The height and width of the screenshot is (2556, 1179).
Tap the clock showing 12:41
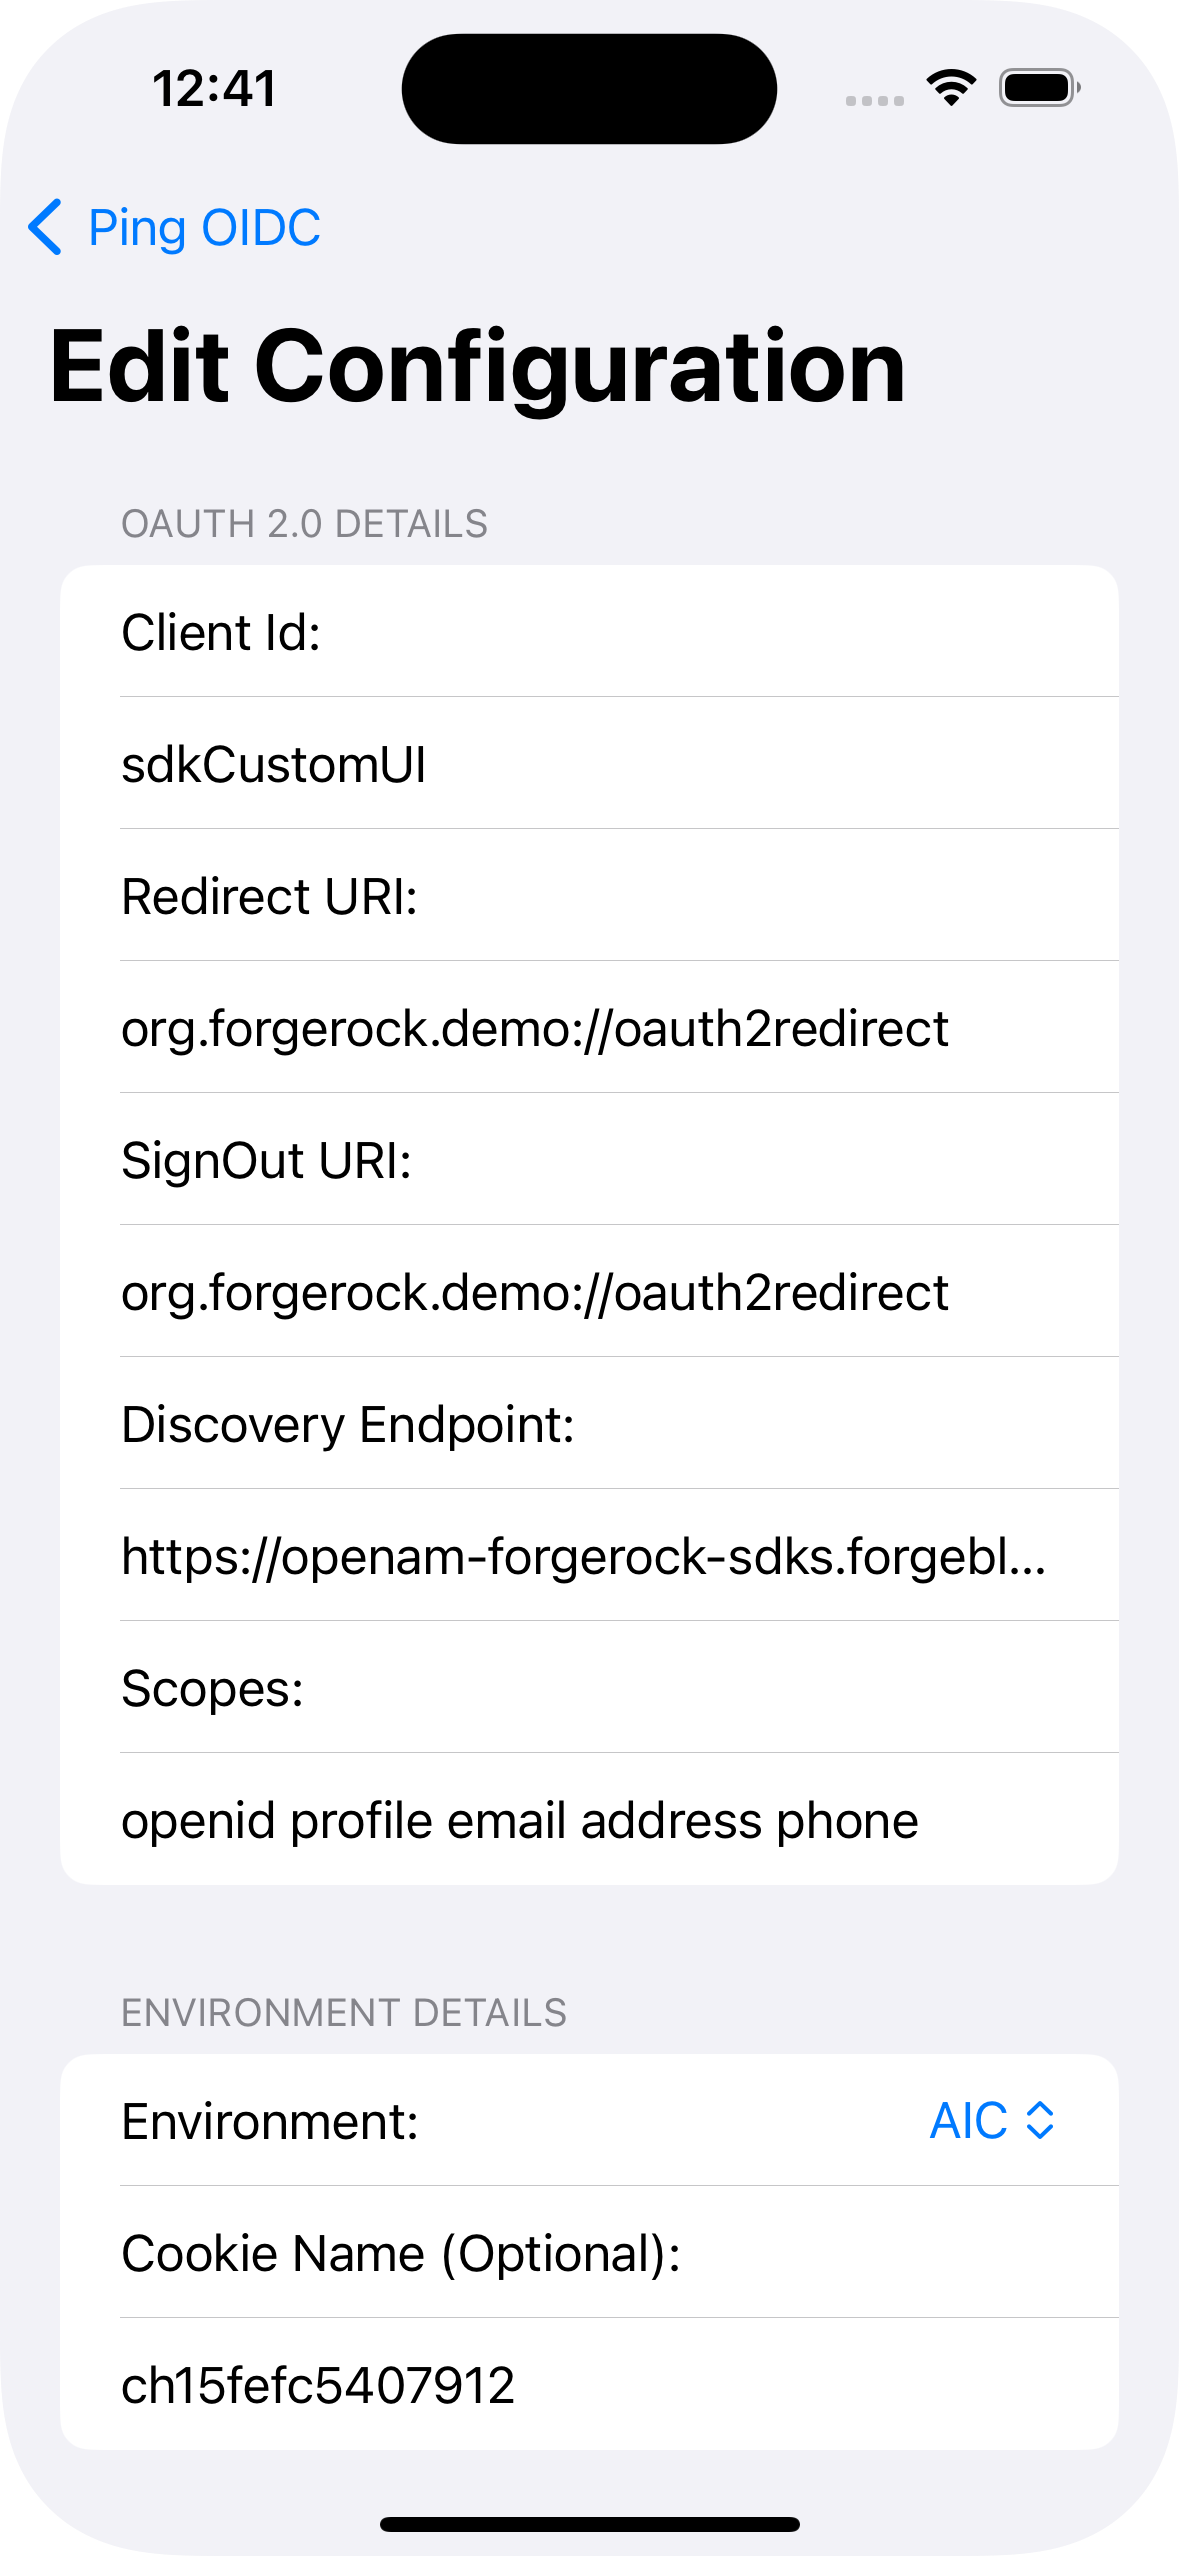click(x=213, y=88)
